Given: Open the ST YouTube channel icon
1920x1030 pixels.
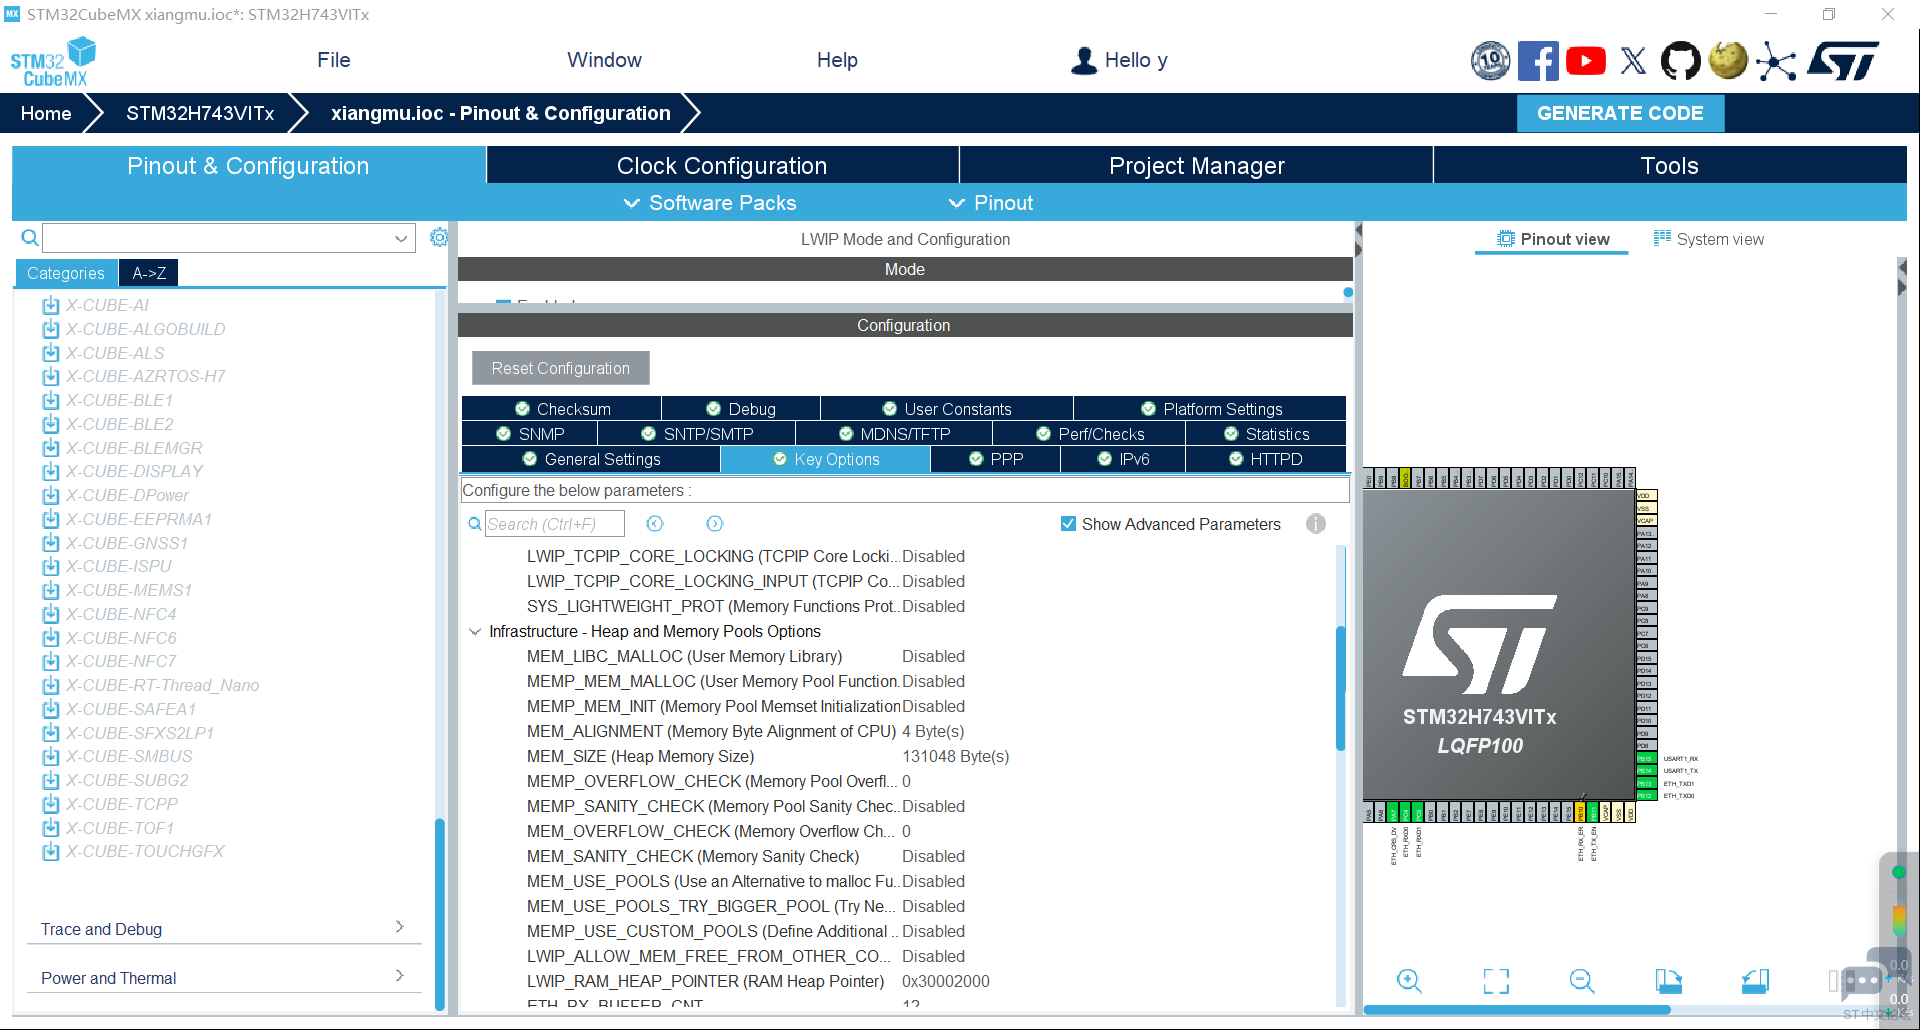Looking at the screenshot, I should [1586, 61].
